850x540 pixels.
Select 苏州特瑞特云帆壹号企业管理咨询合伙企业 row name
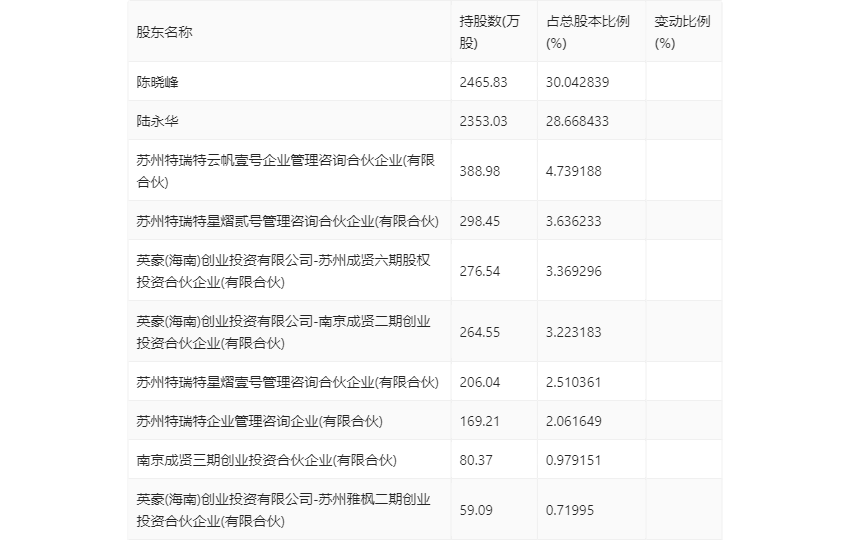pos(286,171)
